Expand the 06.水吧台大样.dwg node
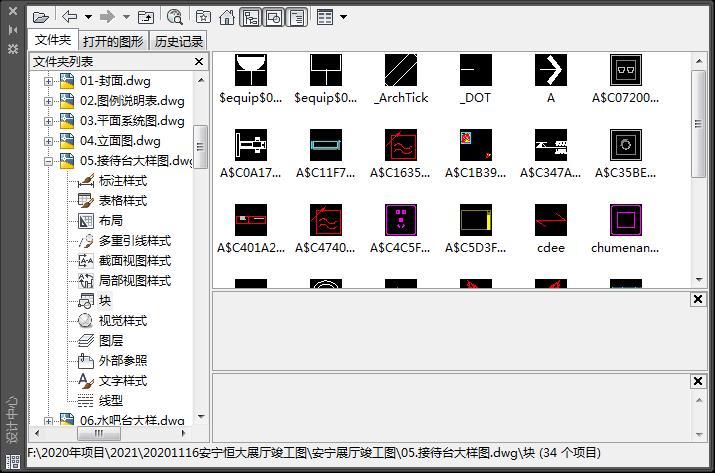Screen dimensions: 715x473 48,421
